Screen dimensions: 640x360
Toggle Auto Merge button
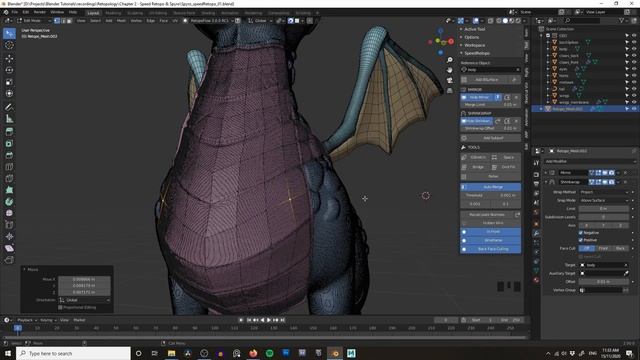[491, 187]
